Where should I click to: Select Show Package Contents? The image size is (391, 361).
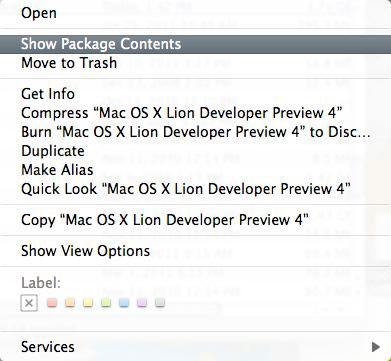pyautogui.click(x=195, y=44)
